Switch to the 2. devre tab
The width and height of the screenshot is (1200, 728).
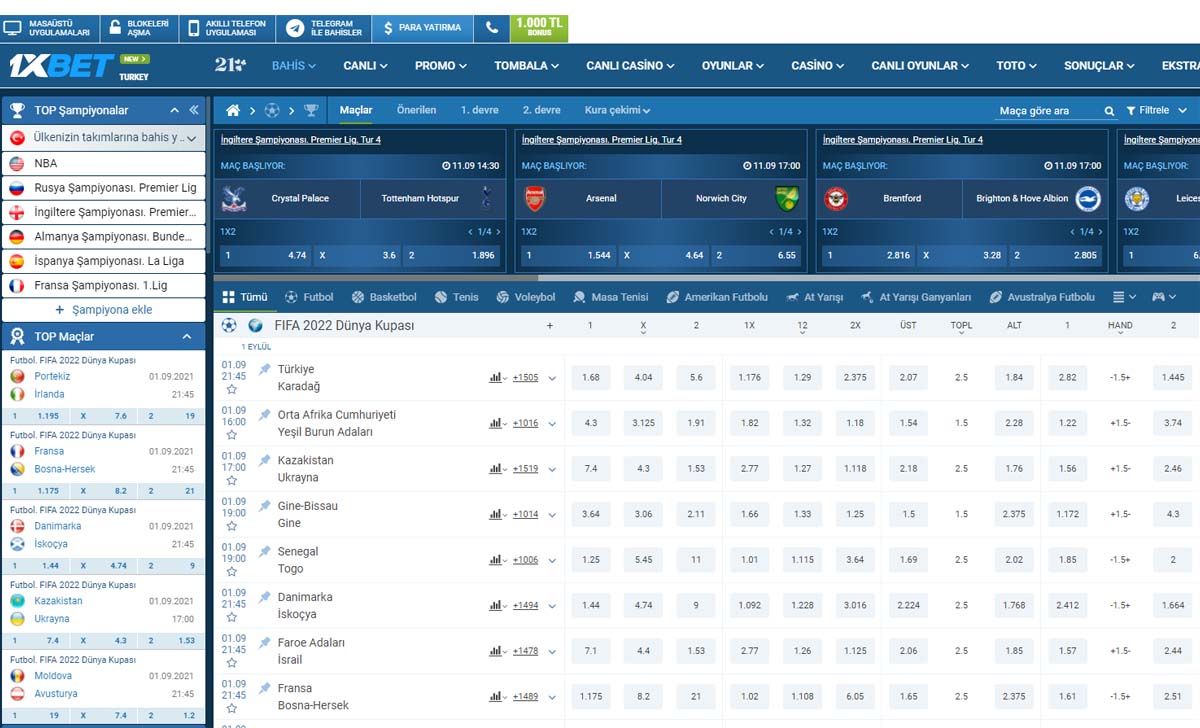click(x=541, y=110)
